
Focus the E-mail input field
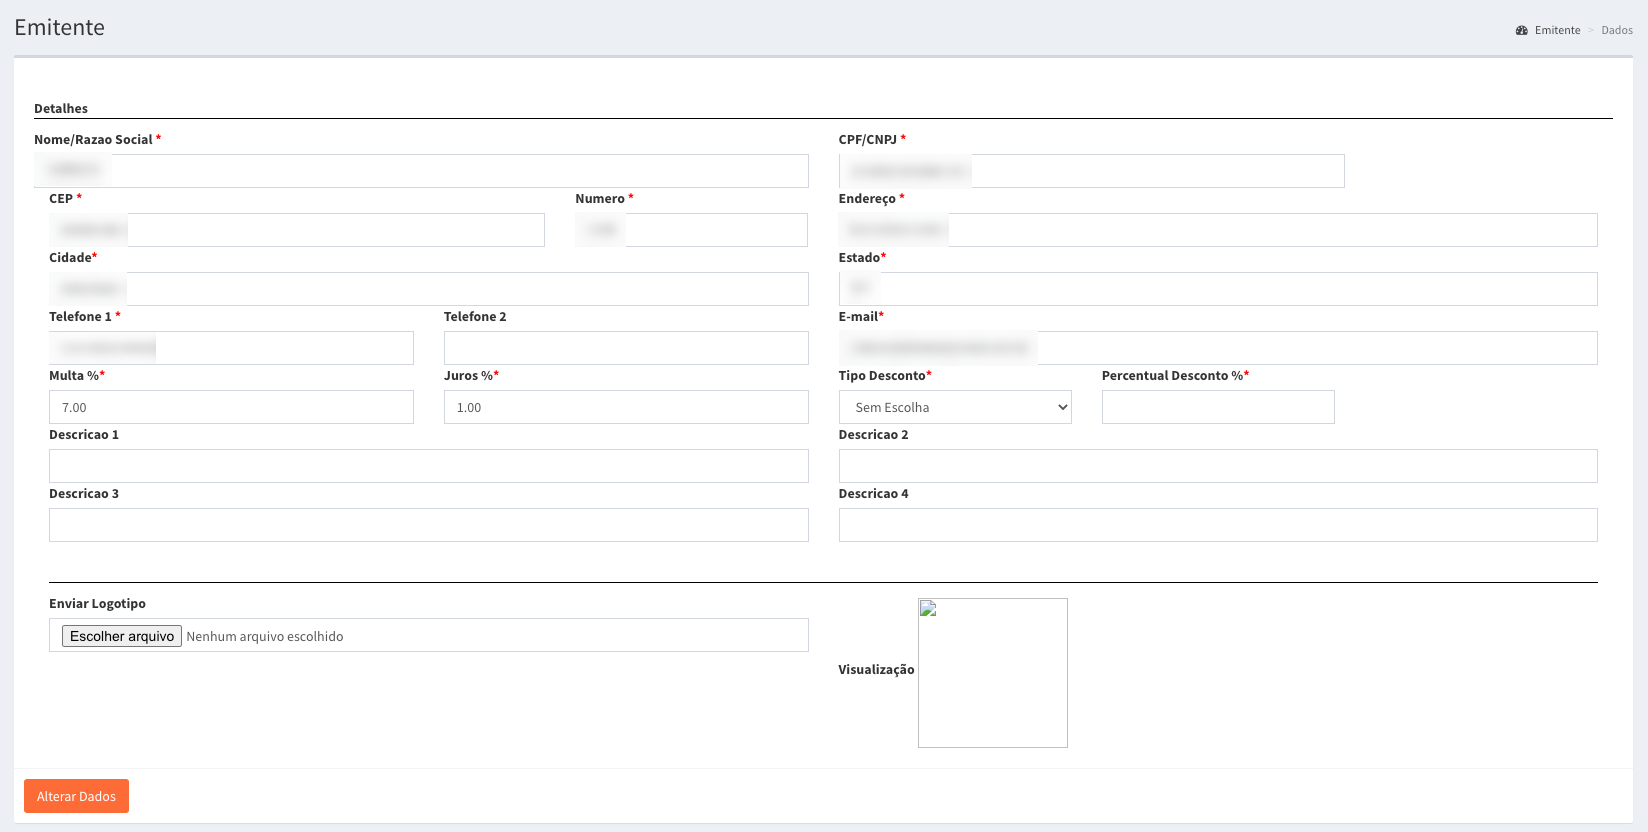click(1218, 348)
